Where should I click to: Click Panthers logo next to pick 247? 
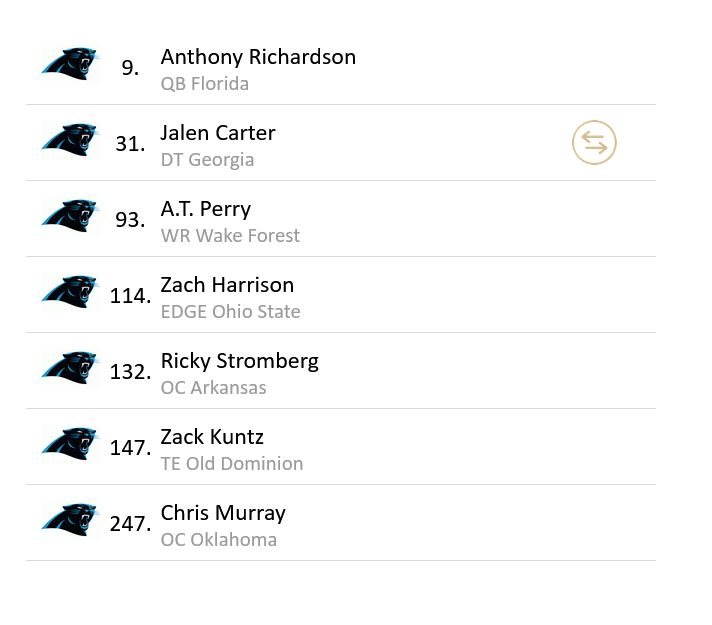click(70, 521)
